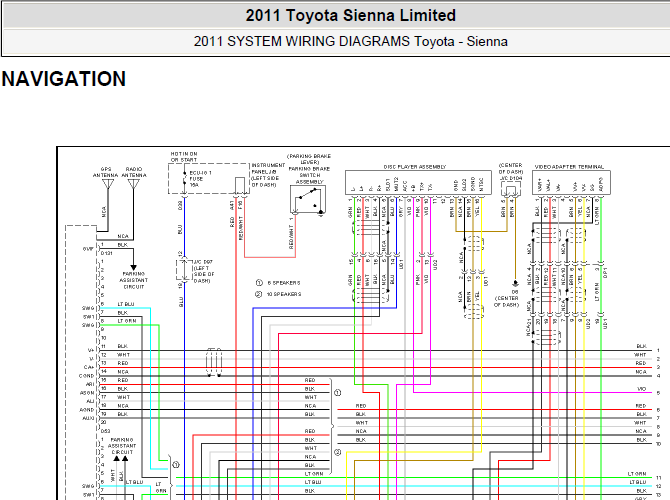
Task: Select the "RADIO ANTENNA" label
Action: coord(134,172)
